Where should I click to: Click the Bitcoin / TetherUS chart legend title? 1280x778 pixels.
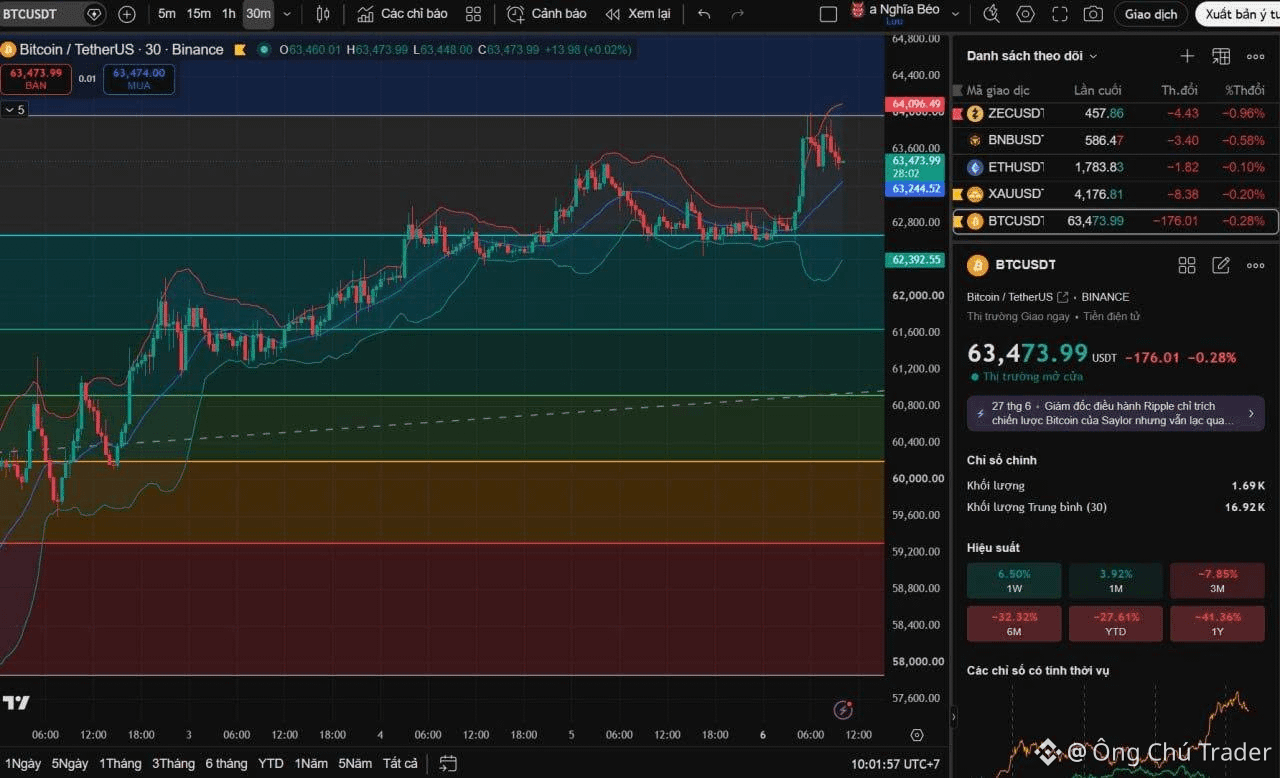click(122, 50)
